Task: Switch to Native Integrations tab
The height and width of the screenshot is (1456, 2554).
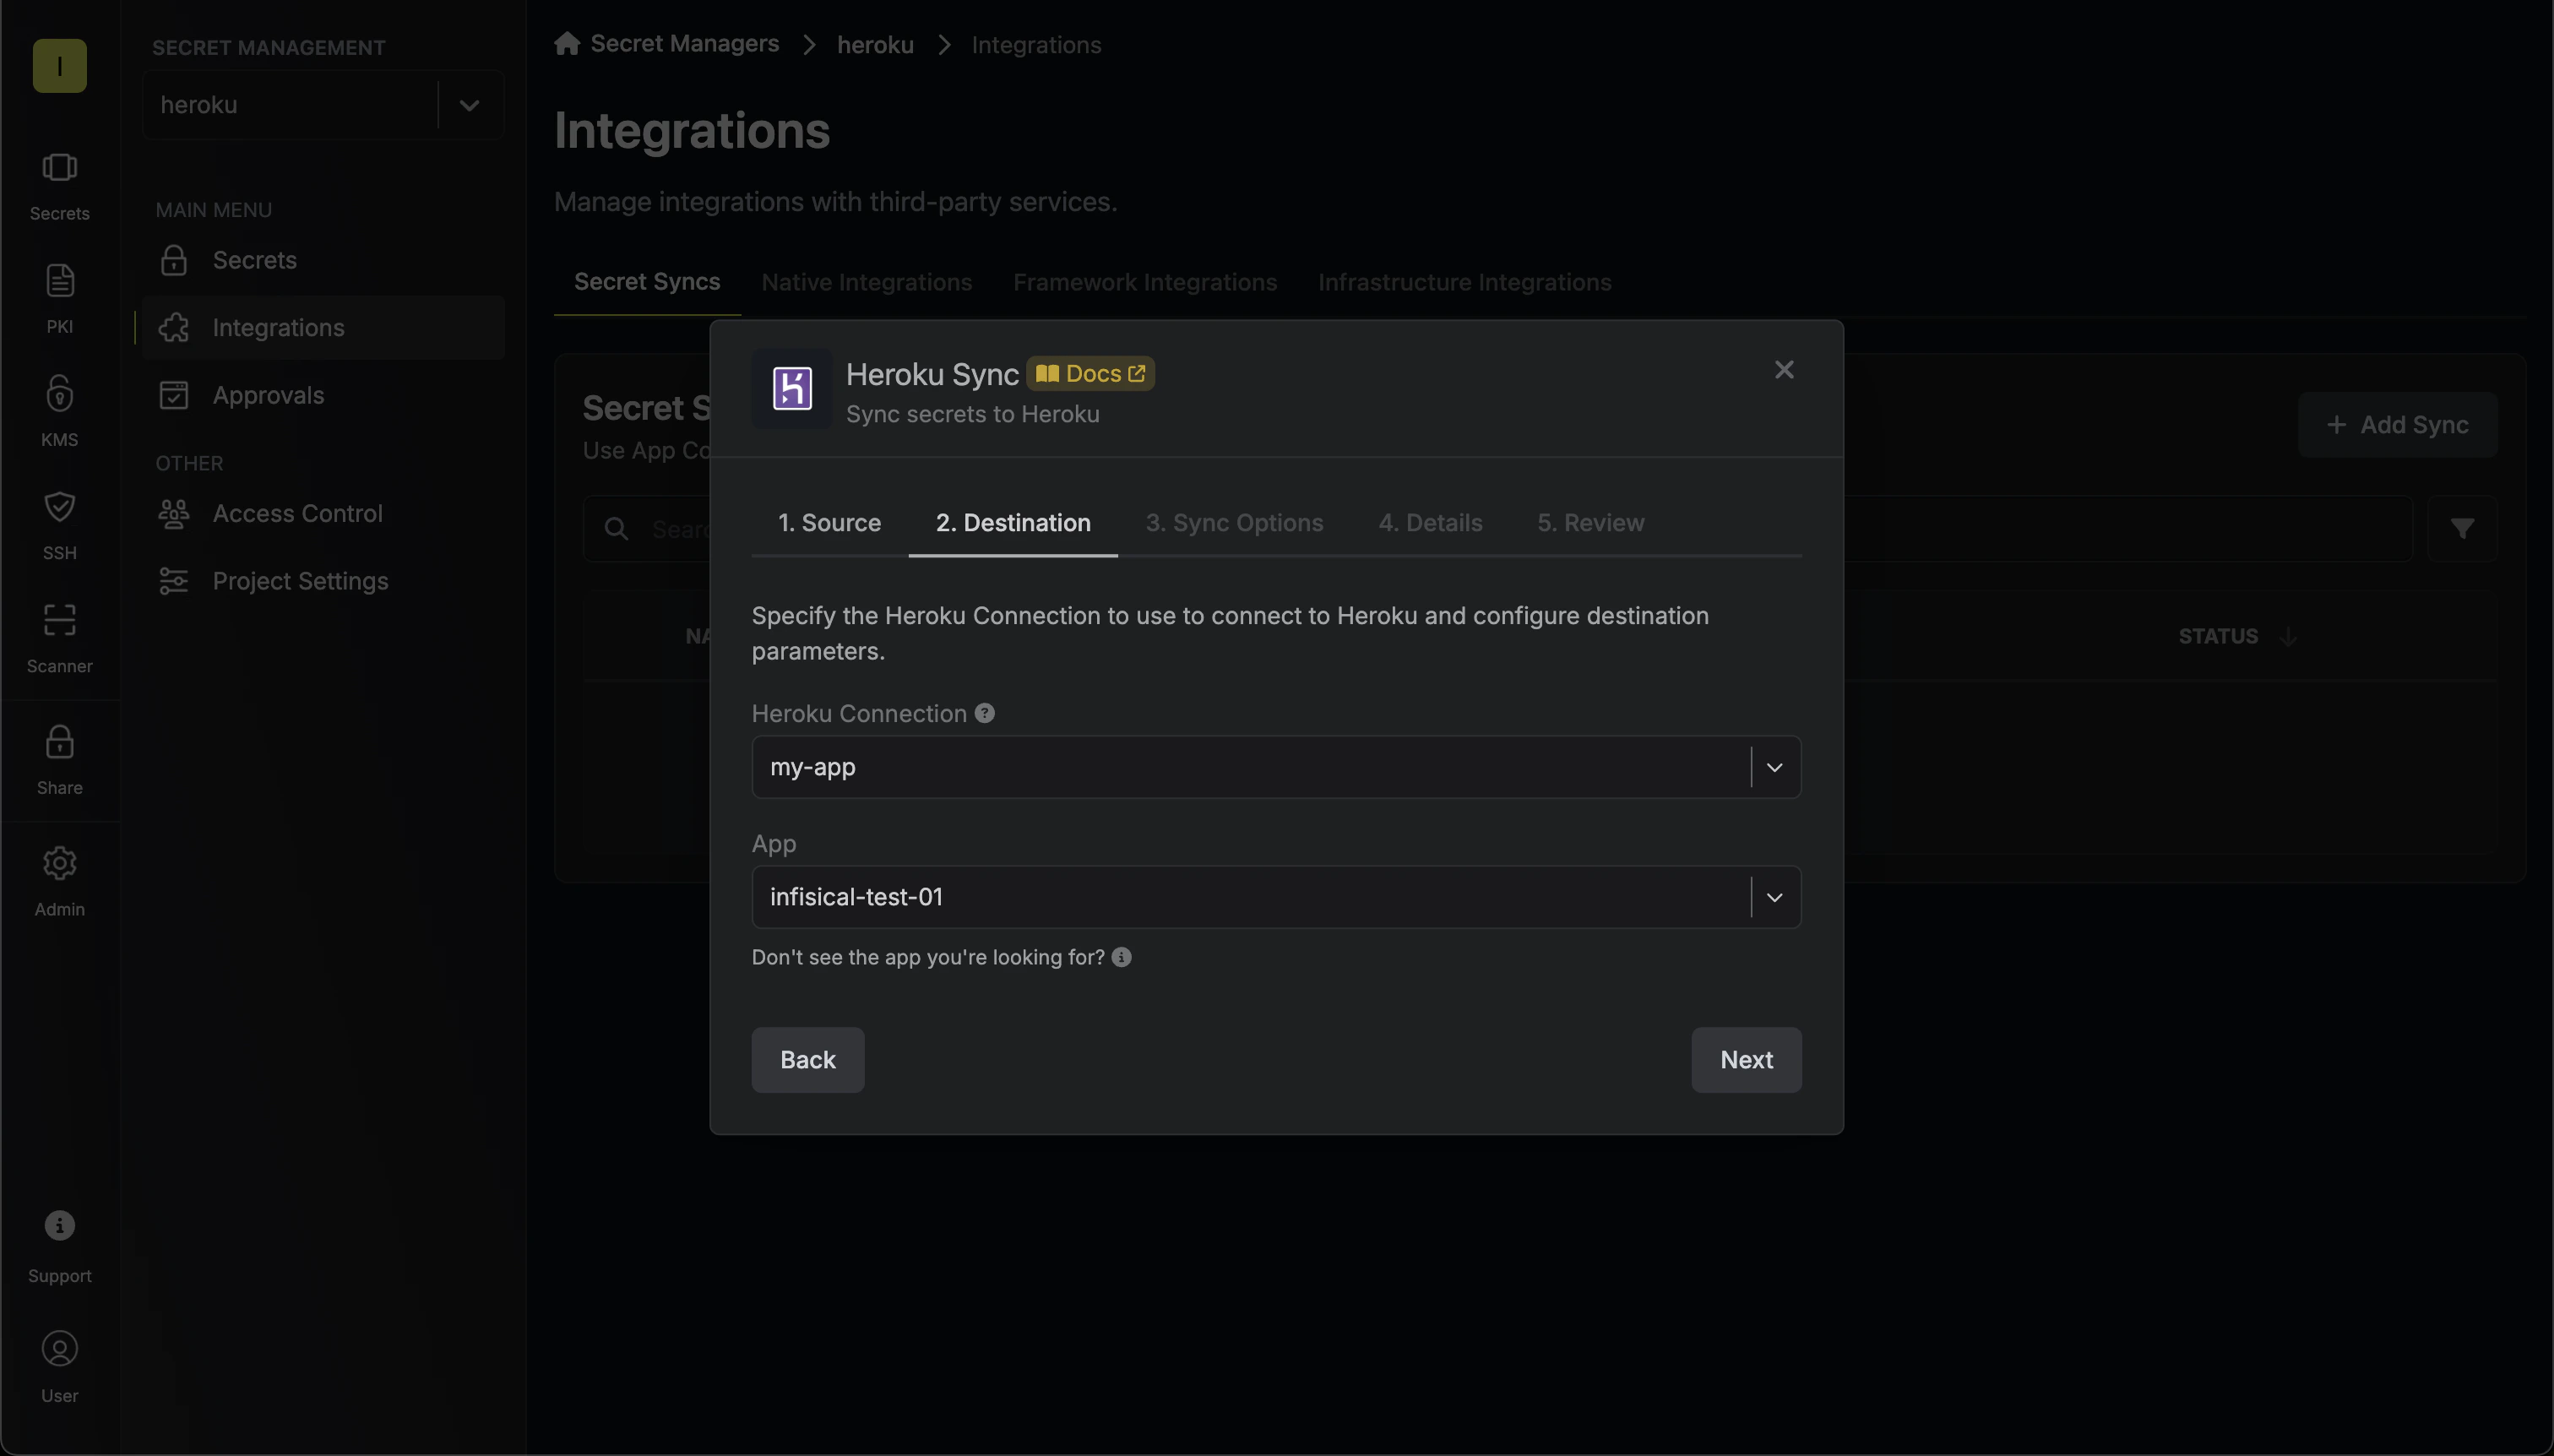Action: click(x=866, y=282)
